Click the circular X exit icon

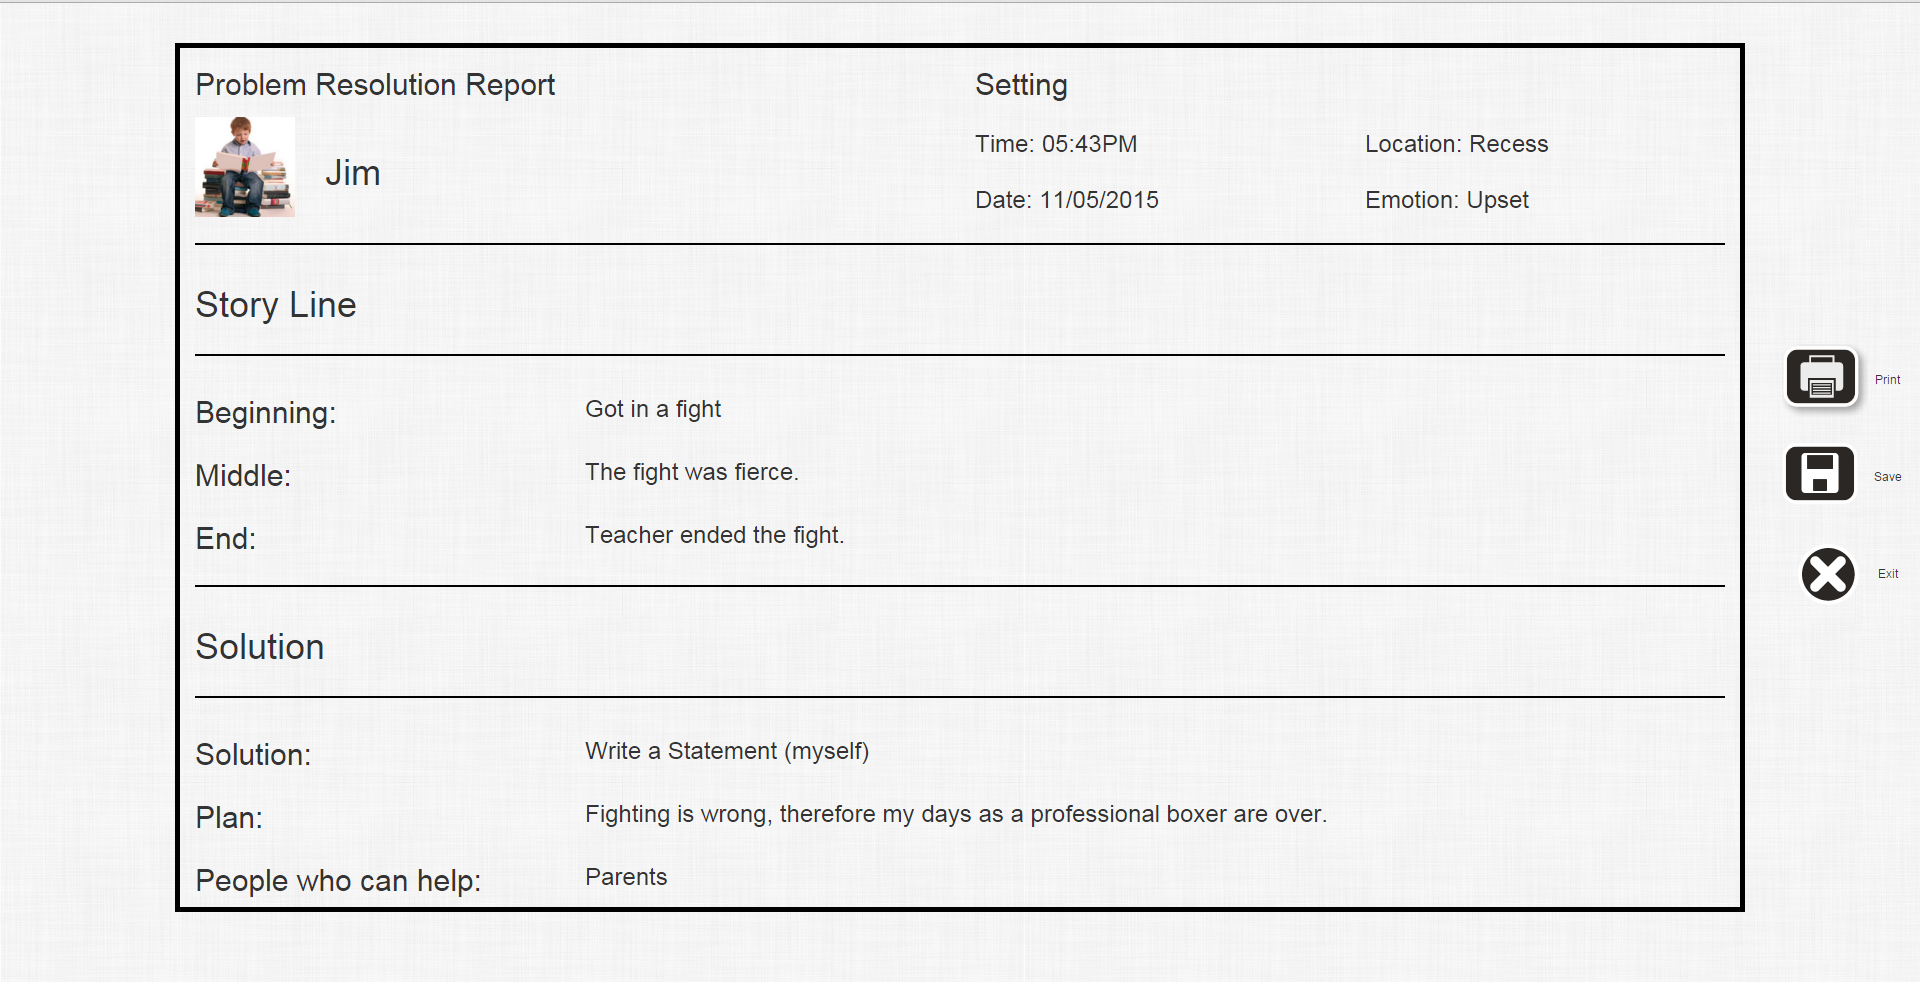(x=1827, y=574)
